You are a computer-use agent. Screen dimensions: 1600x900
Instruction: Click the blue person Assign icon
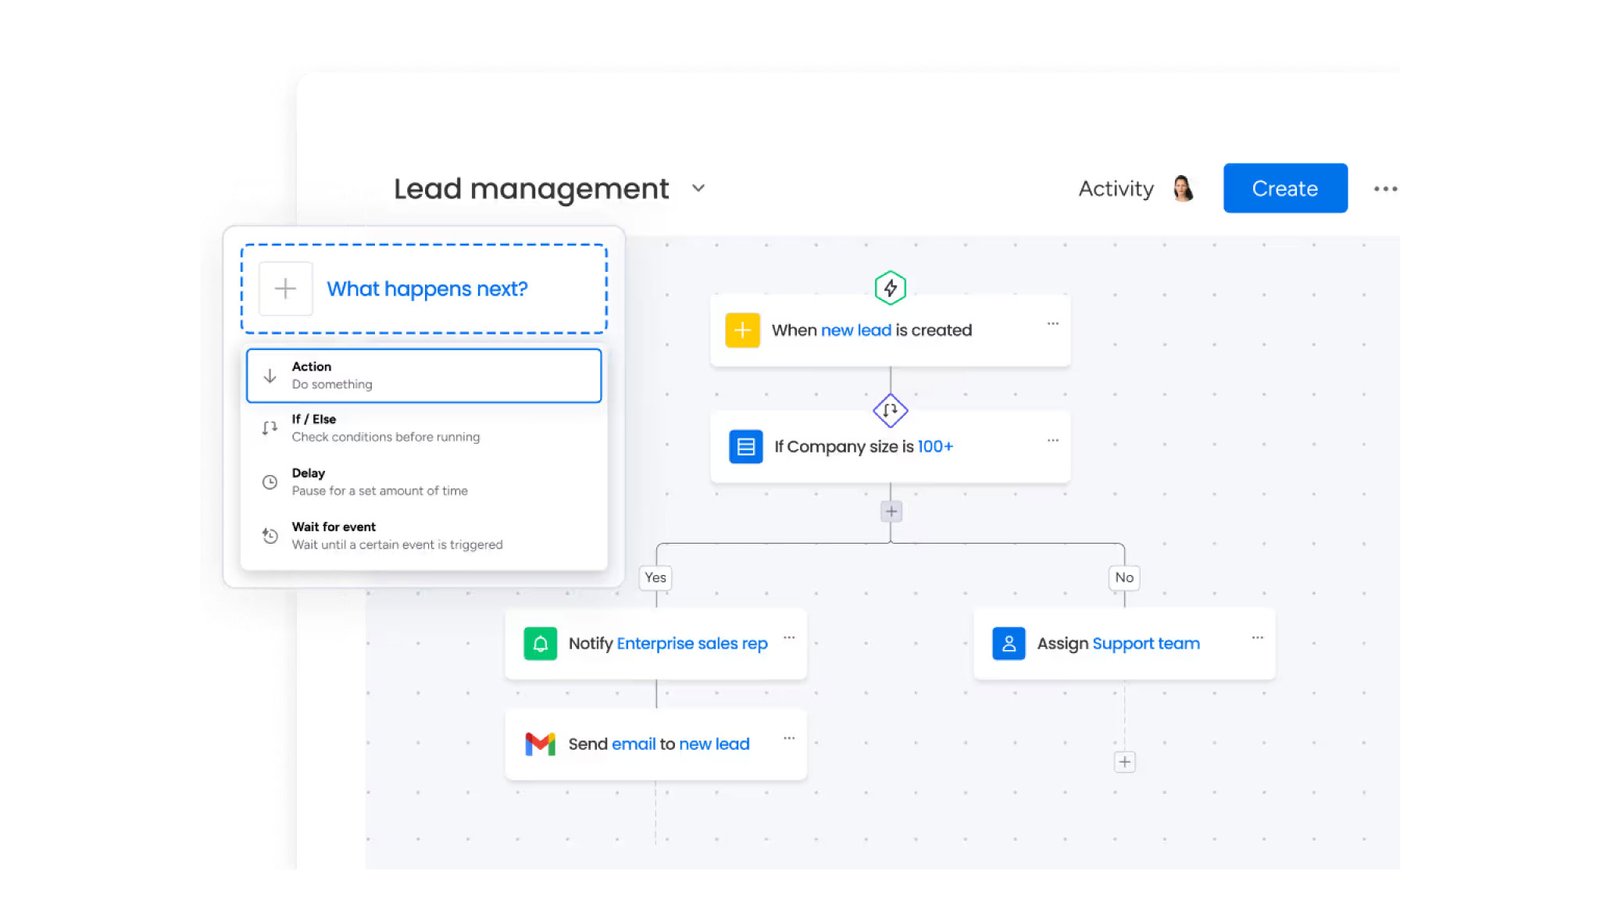point(1008,643)
